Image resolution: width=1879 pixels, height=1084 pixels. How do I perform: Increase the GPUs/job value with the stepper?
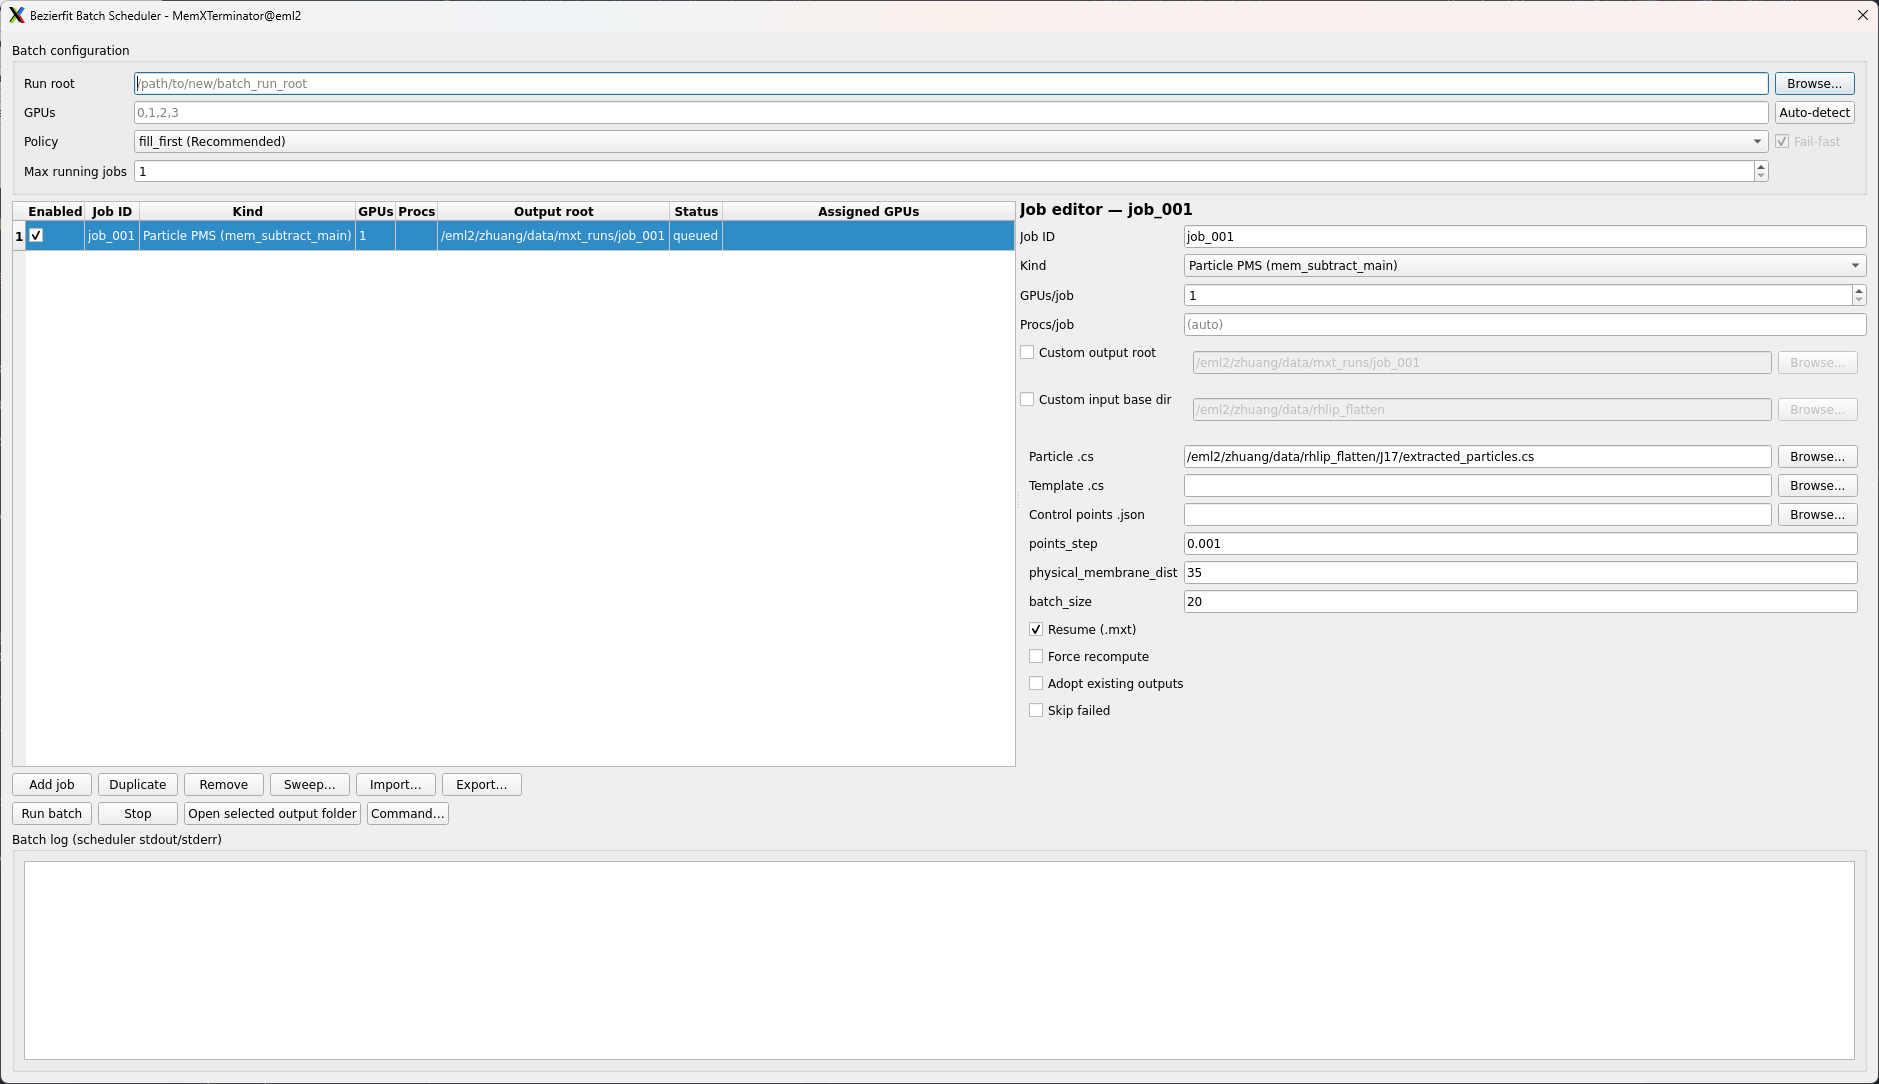coord(1857,290)
